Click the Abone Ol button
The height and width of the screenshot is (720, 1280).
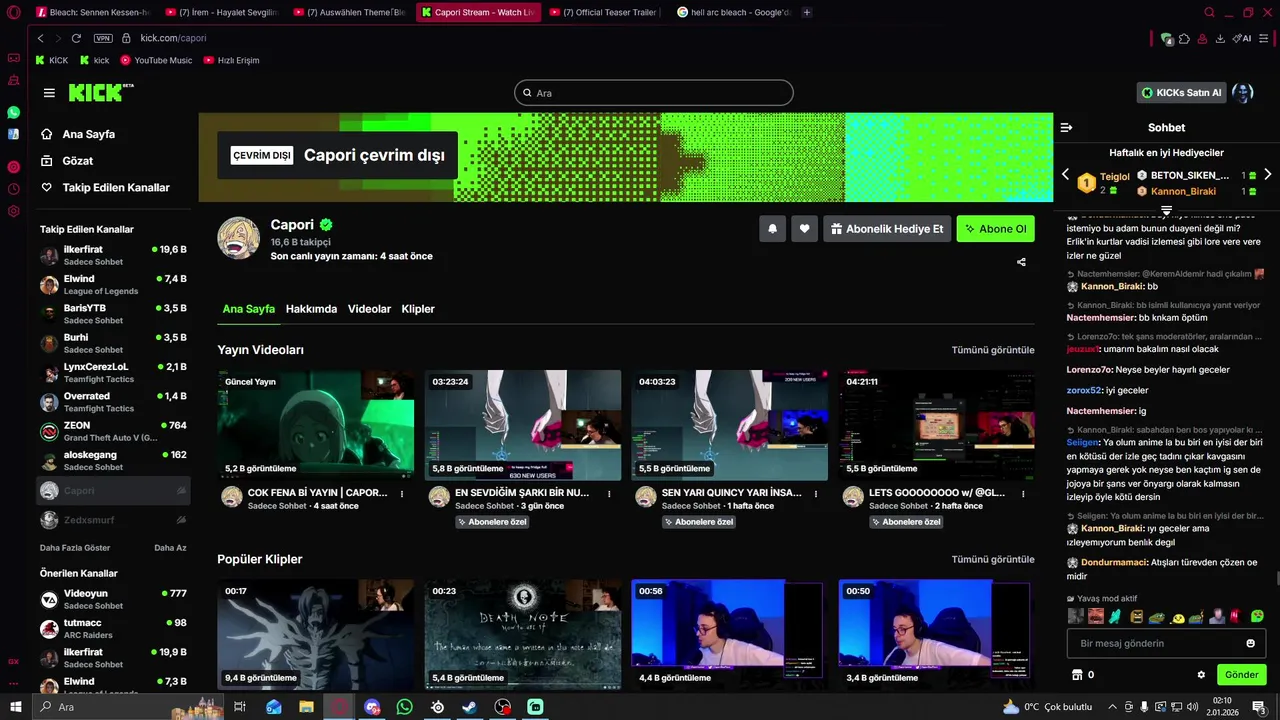pyautogui.click(x=995, y=229)
